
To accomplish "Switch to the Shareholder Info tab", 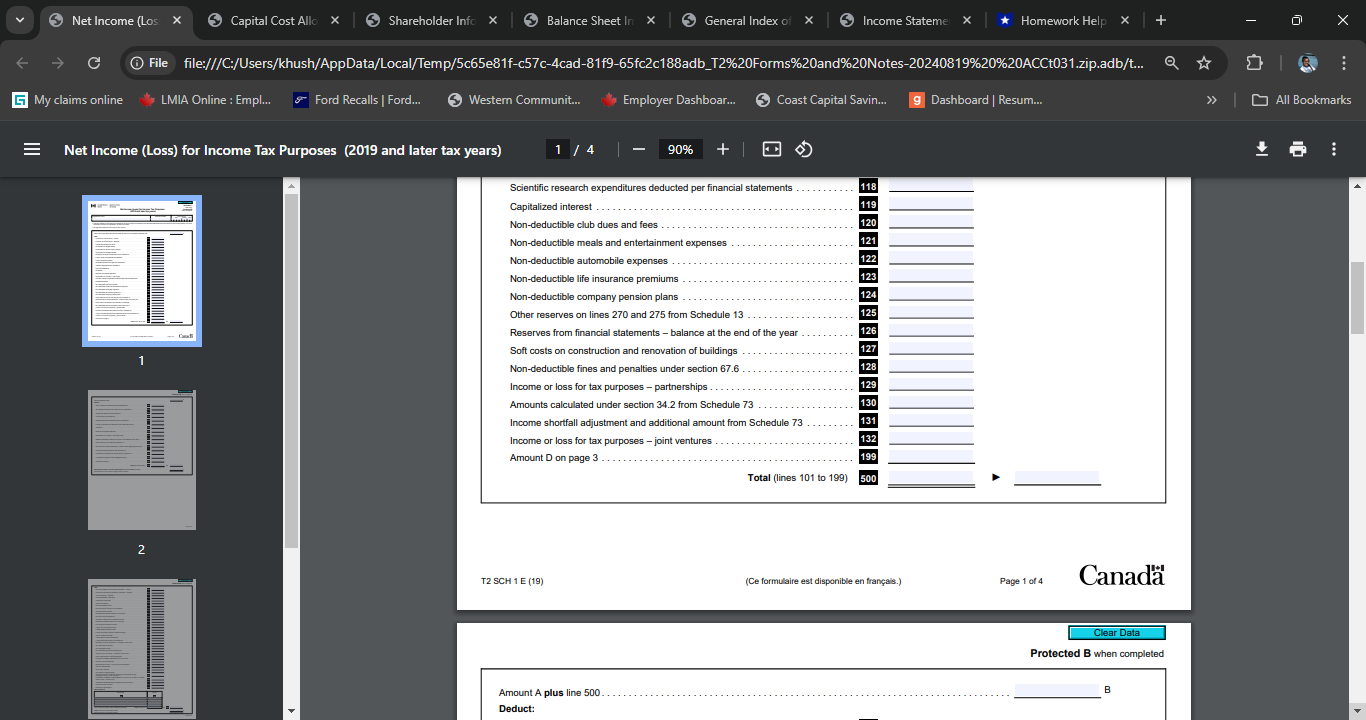I will pos(431,20).
